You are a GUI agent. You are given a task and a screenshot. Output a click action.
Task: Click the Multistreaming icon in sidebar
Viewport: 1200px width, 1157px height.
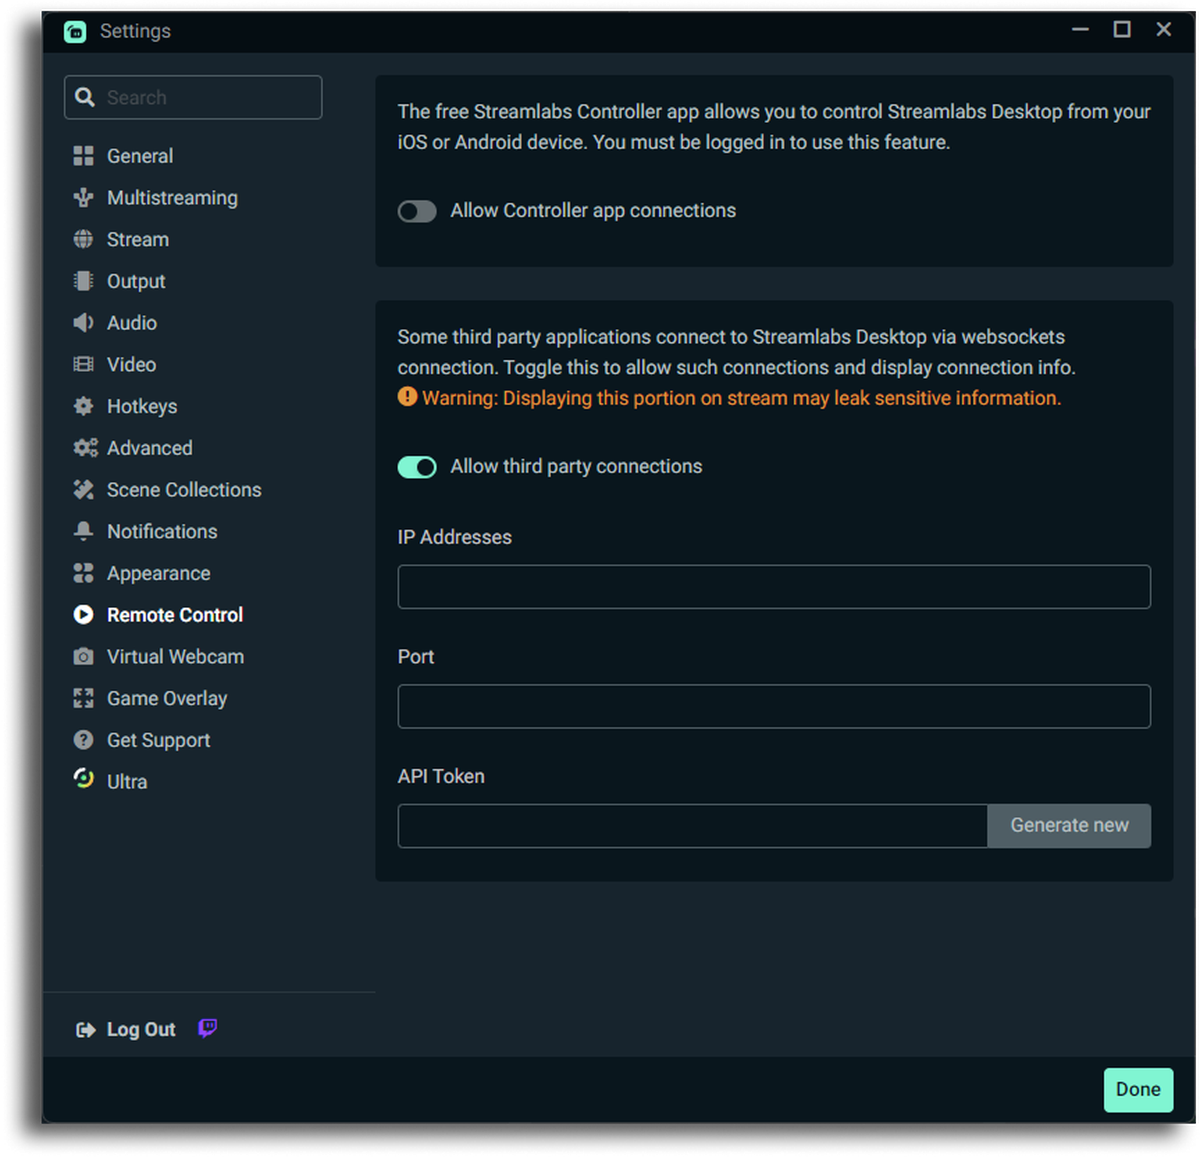[83, 198]
